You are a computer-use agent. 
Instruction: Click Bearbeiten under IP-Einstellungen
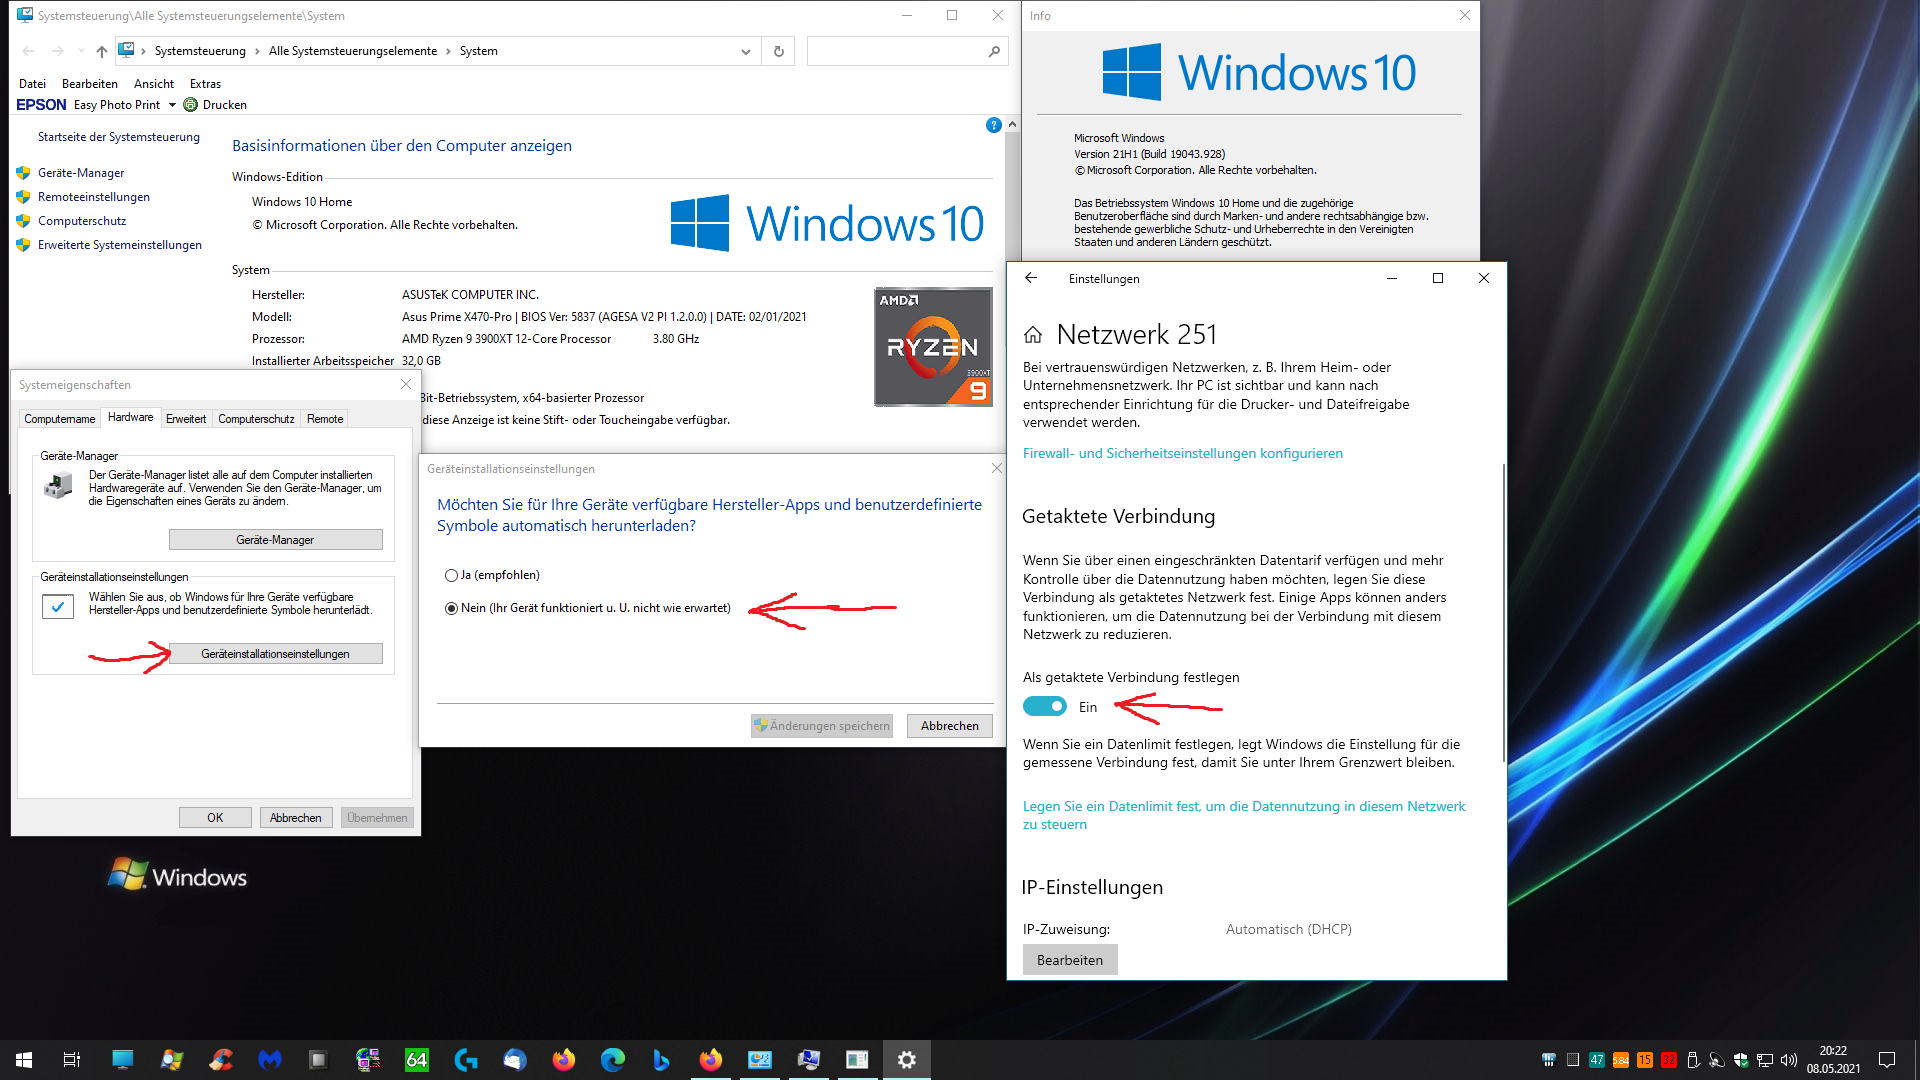pyautogui.click(x=1070, y=960)
